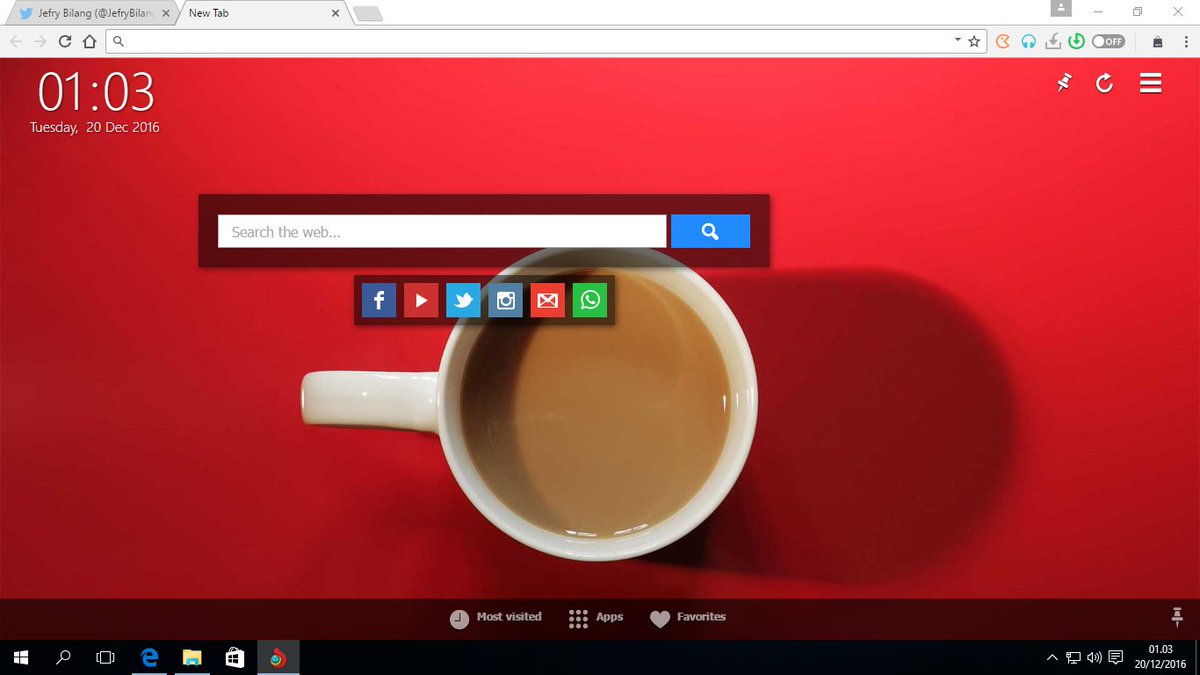
Task: Open the email envelope shortcut icon
Action: [548, 300]
